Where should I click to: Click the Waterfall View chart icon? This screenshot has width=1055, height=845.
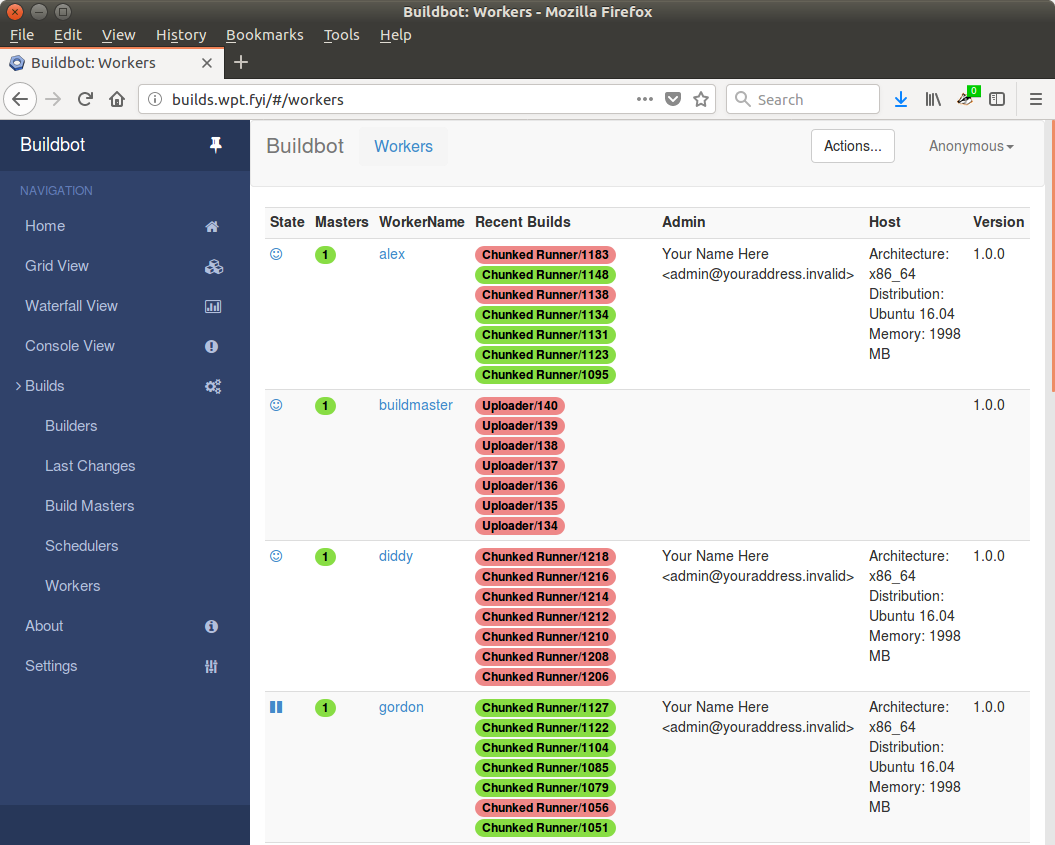212,306
